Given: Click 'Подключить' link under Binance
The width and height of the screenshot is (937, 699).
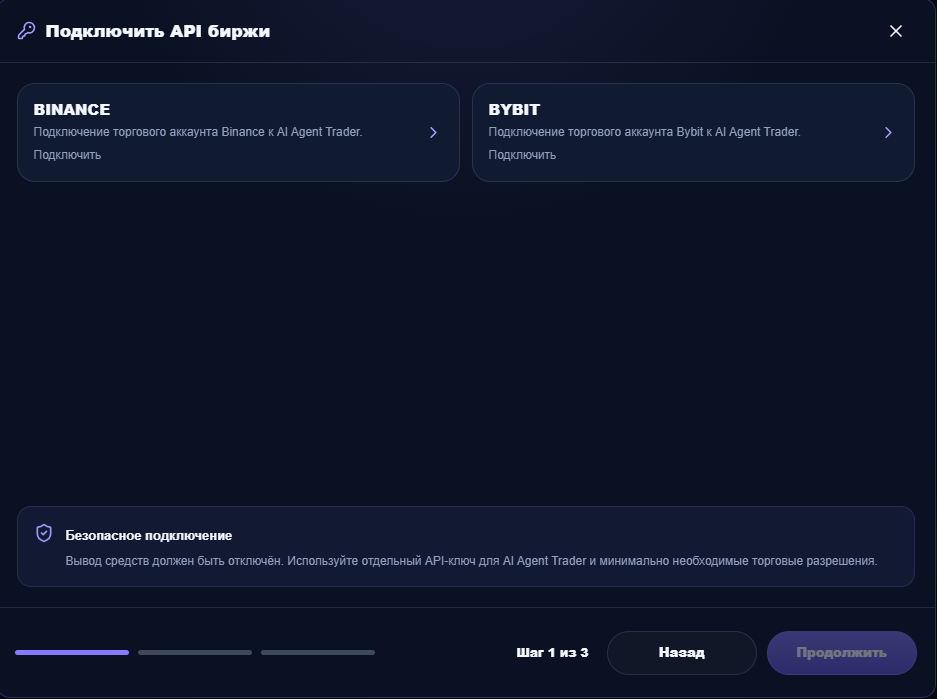Looking at the screenshot, I should (x=67, y=155).
